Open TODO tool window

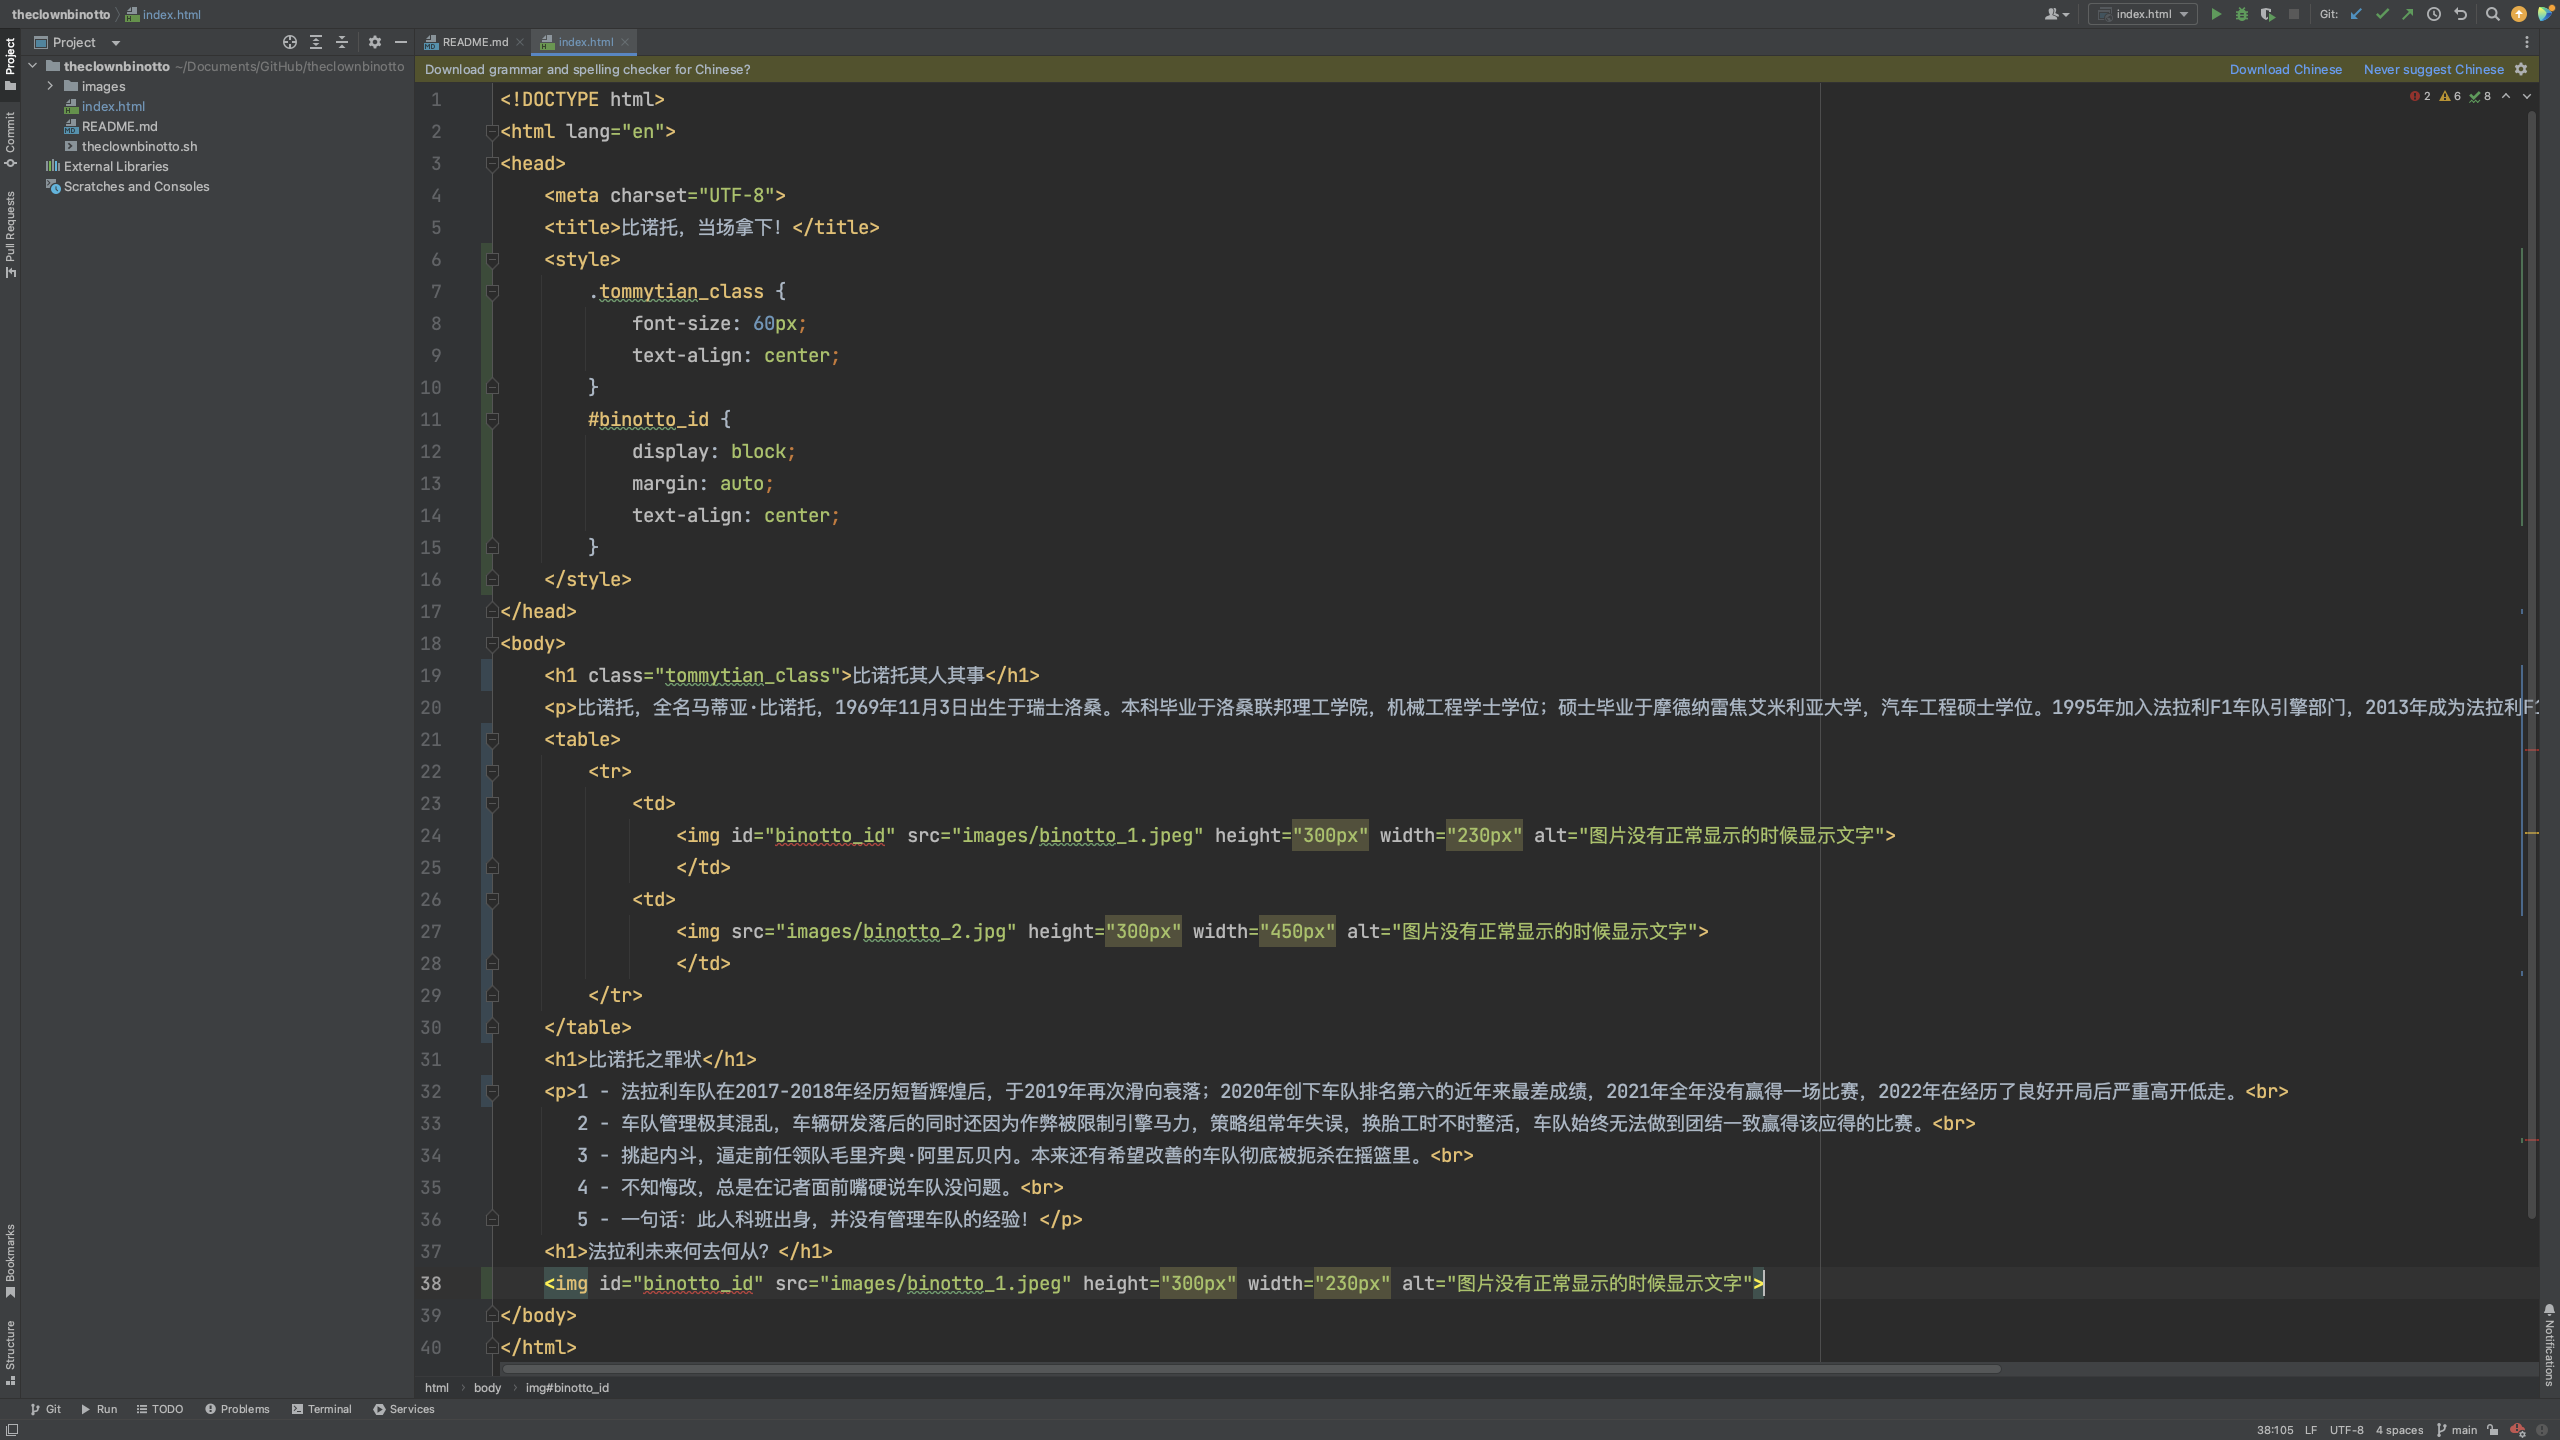(160, 1409)
